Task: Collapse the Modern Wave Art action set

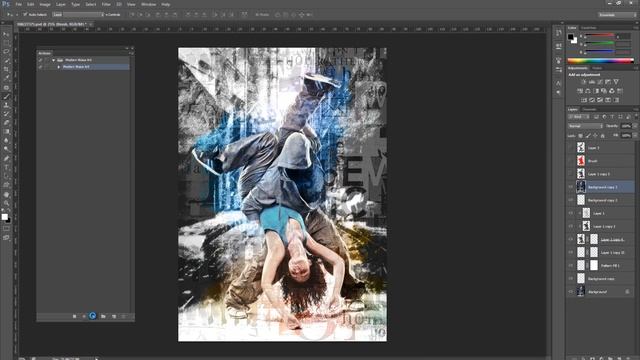Action: (x=53, y=60)
